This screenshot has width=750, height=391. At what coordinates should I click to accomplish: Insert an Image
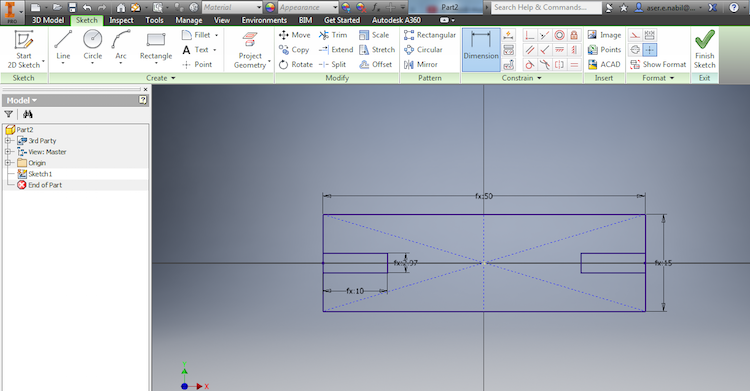click(x=604, y=35)
